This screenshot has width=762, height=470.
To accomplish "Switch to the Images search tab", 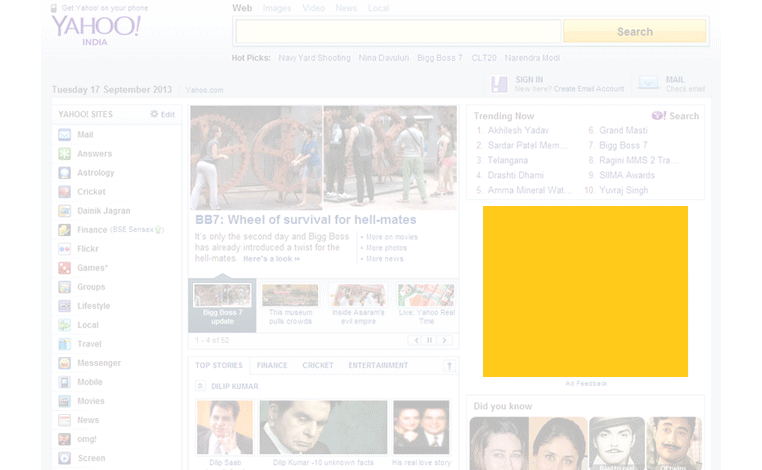I will 277,8.
